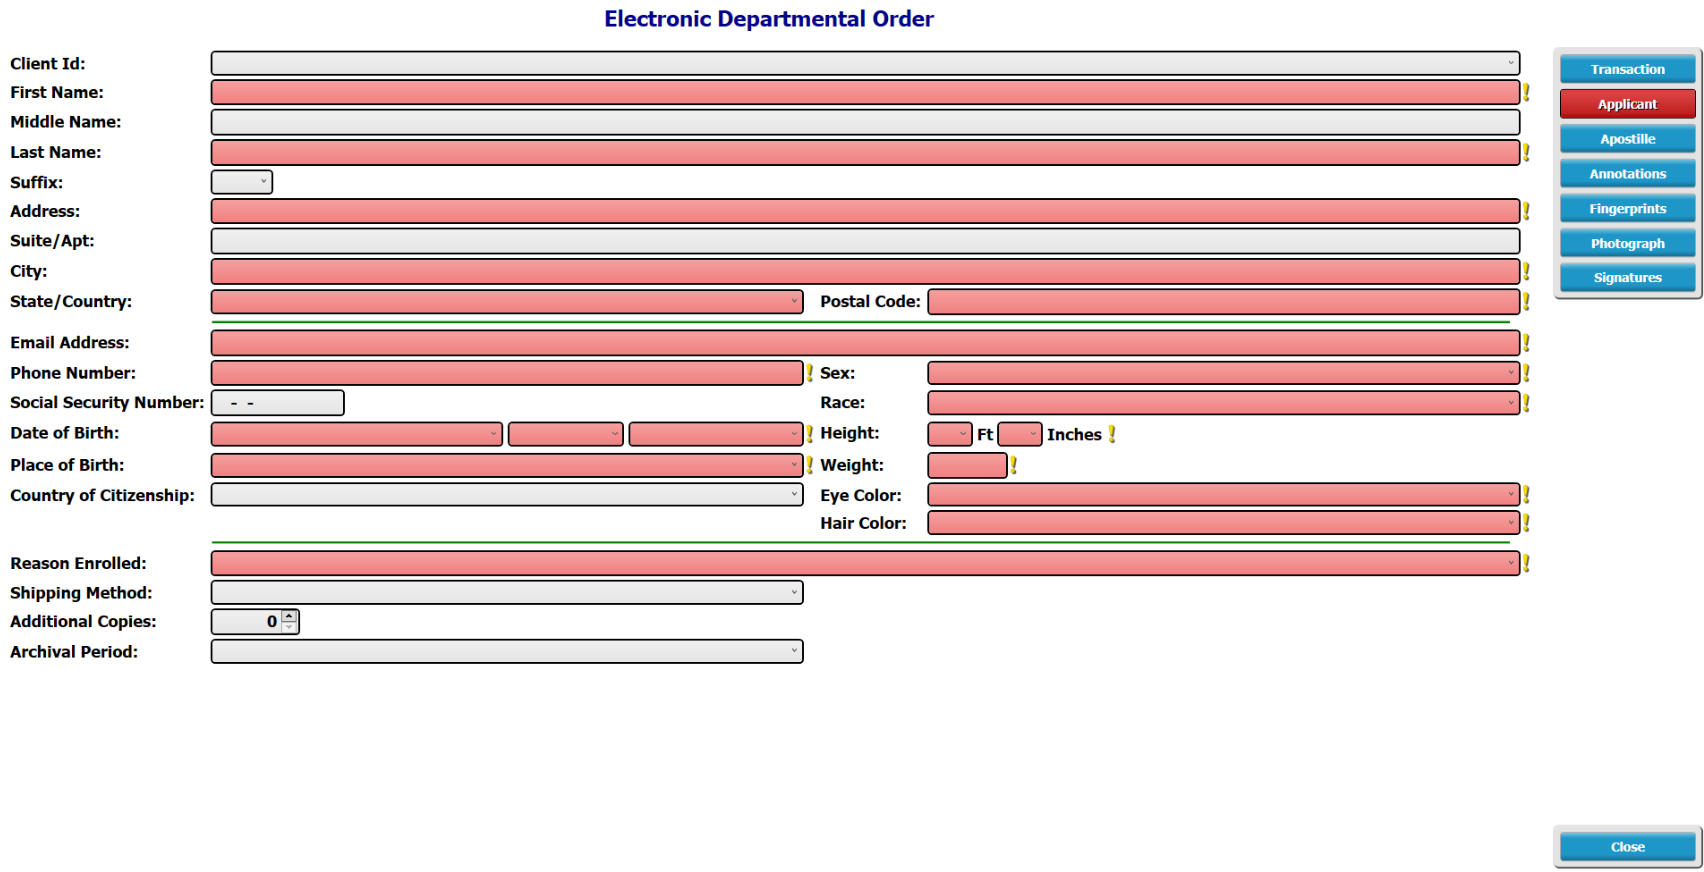This screenshot has height=872, width=1704.
Task: Click the First Name required warning icon
Action: tap(1526, 92)
